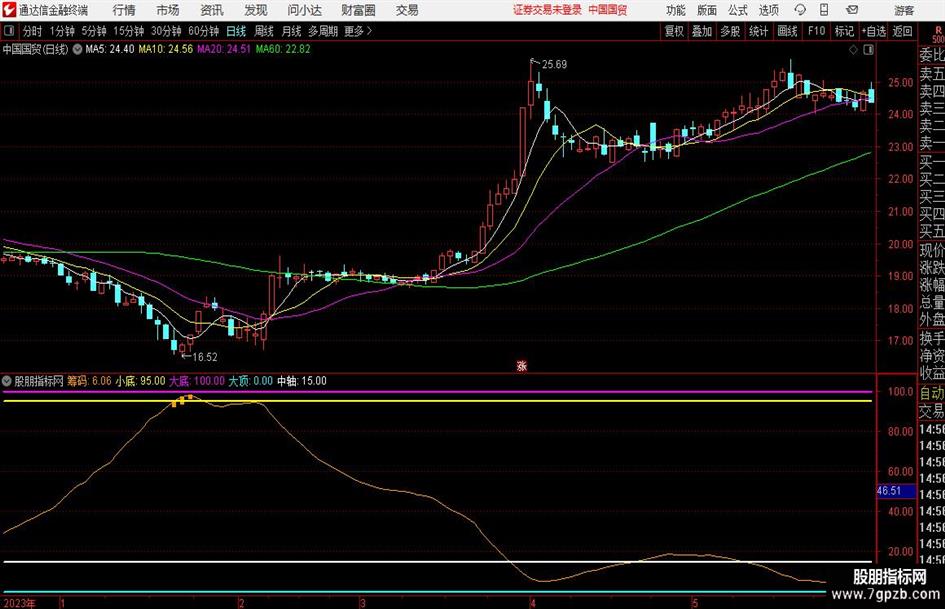Screen dimensions: 945x609
Task: Open the 财富圈 menu
Action: pyautogui.click(x=358, y=10)
